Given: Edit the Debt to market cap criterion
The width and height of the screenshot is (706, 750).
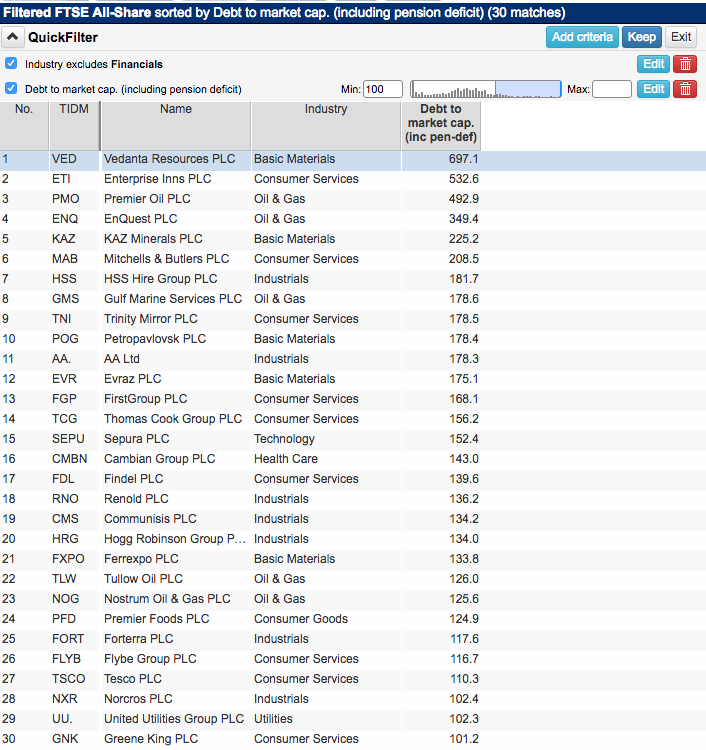Looking at the screenshot, I should pyautogui.click(x=653, y=89).
